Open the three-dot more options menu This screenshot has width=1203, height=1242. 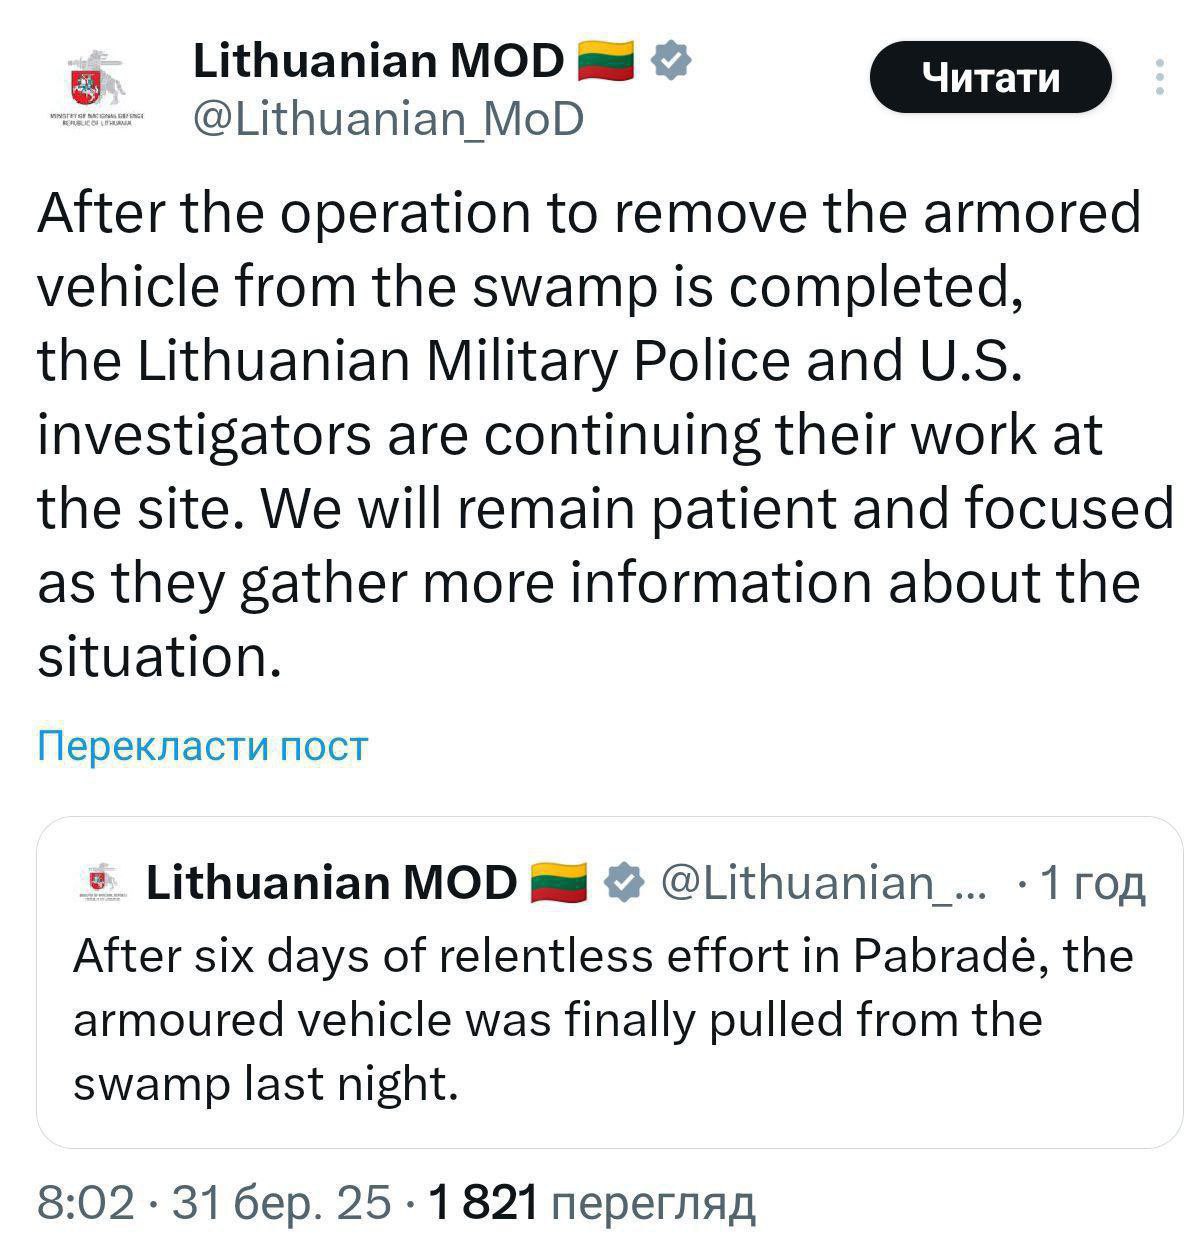[x=1159, y=78]
